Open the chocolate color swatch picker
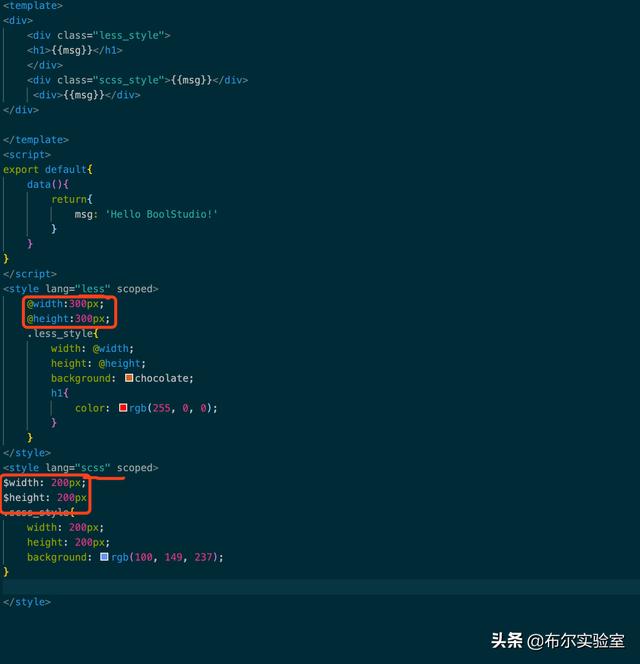640x664 pixels. tap(129, 378)
